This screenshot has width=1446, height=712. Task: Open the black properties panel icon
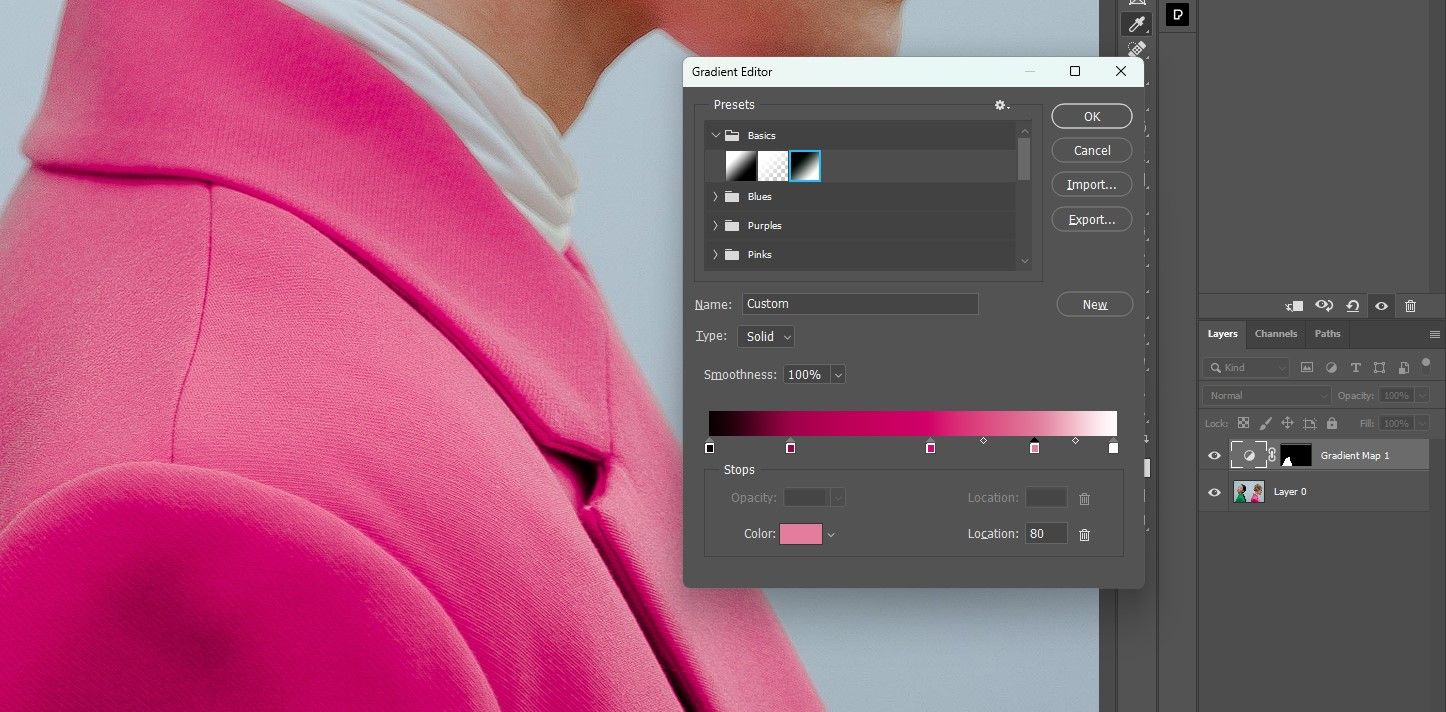tap(1178, 15)
